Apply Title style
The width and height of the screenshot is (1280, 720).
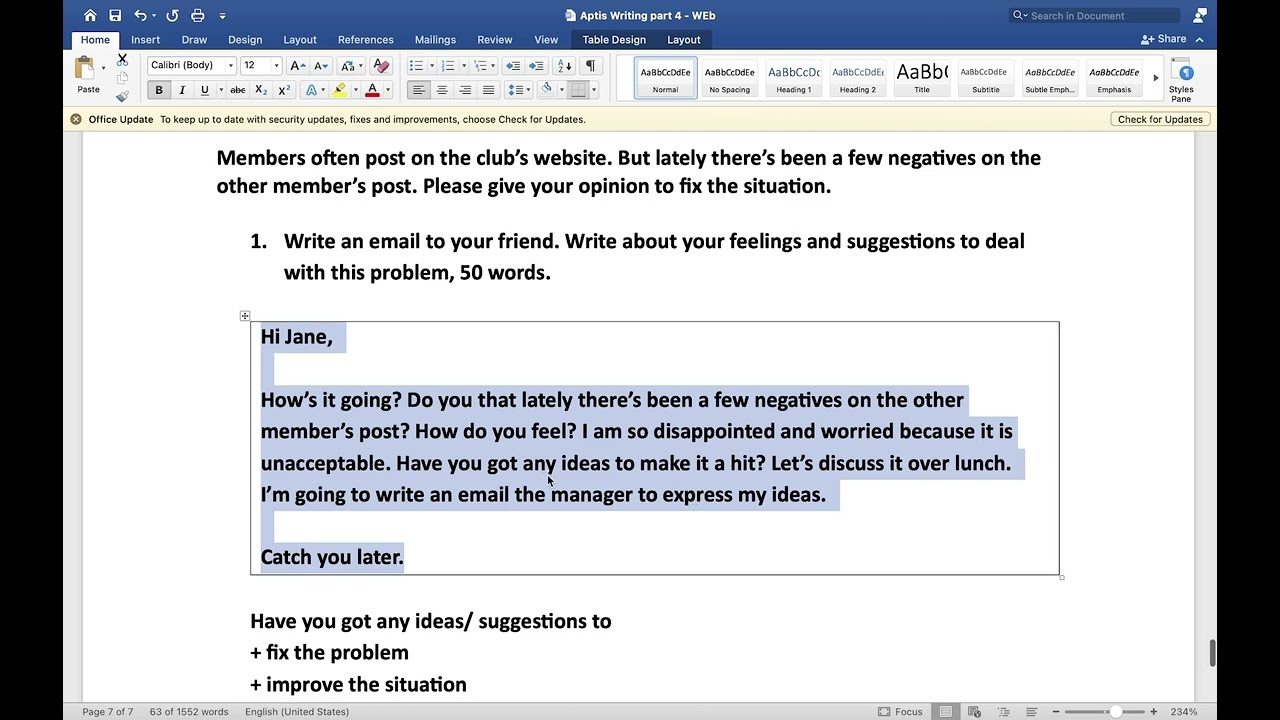click(x=922, y=78)
